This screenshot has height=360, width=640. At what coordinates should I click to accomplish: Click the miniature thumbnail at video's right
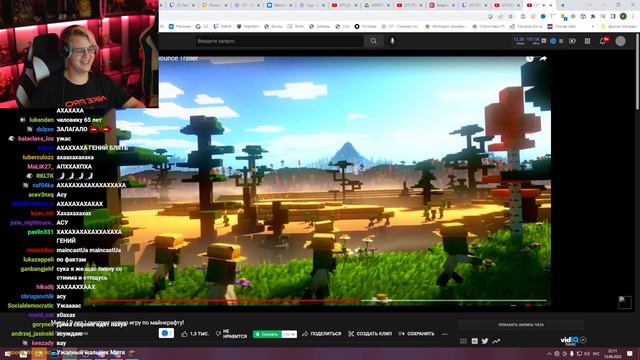coord(624,302)
